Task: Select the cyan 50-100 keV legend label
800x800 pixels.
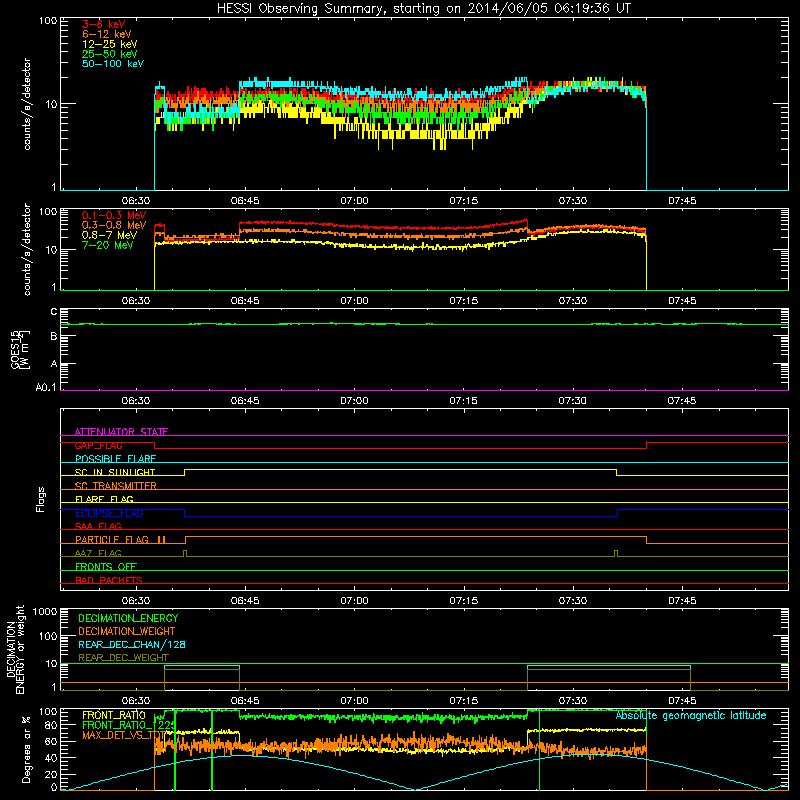Action: 112,64
